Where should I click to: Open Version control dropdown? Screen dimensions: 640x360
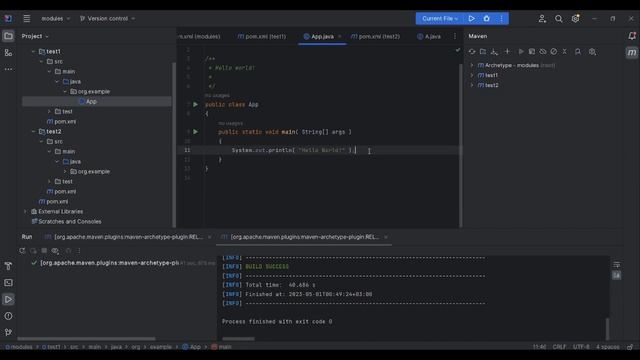[107, 18]
